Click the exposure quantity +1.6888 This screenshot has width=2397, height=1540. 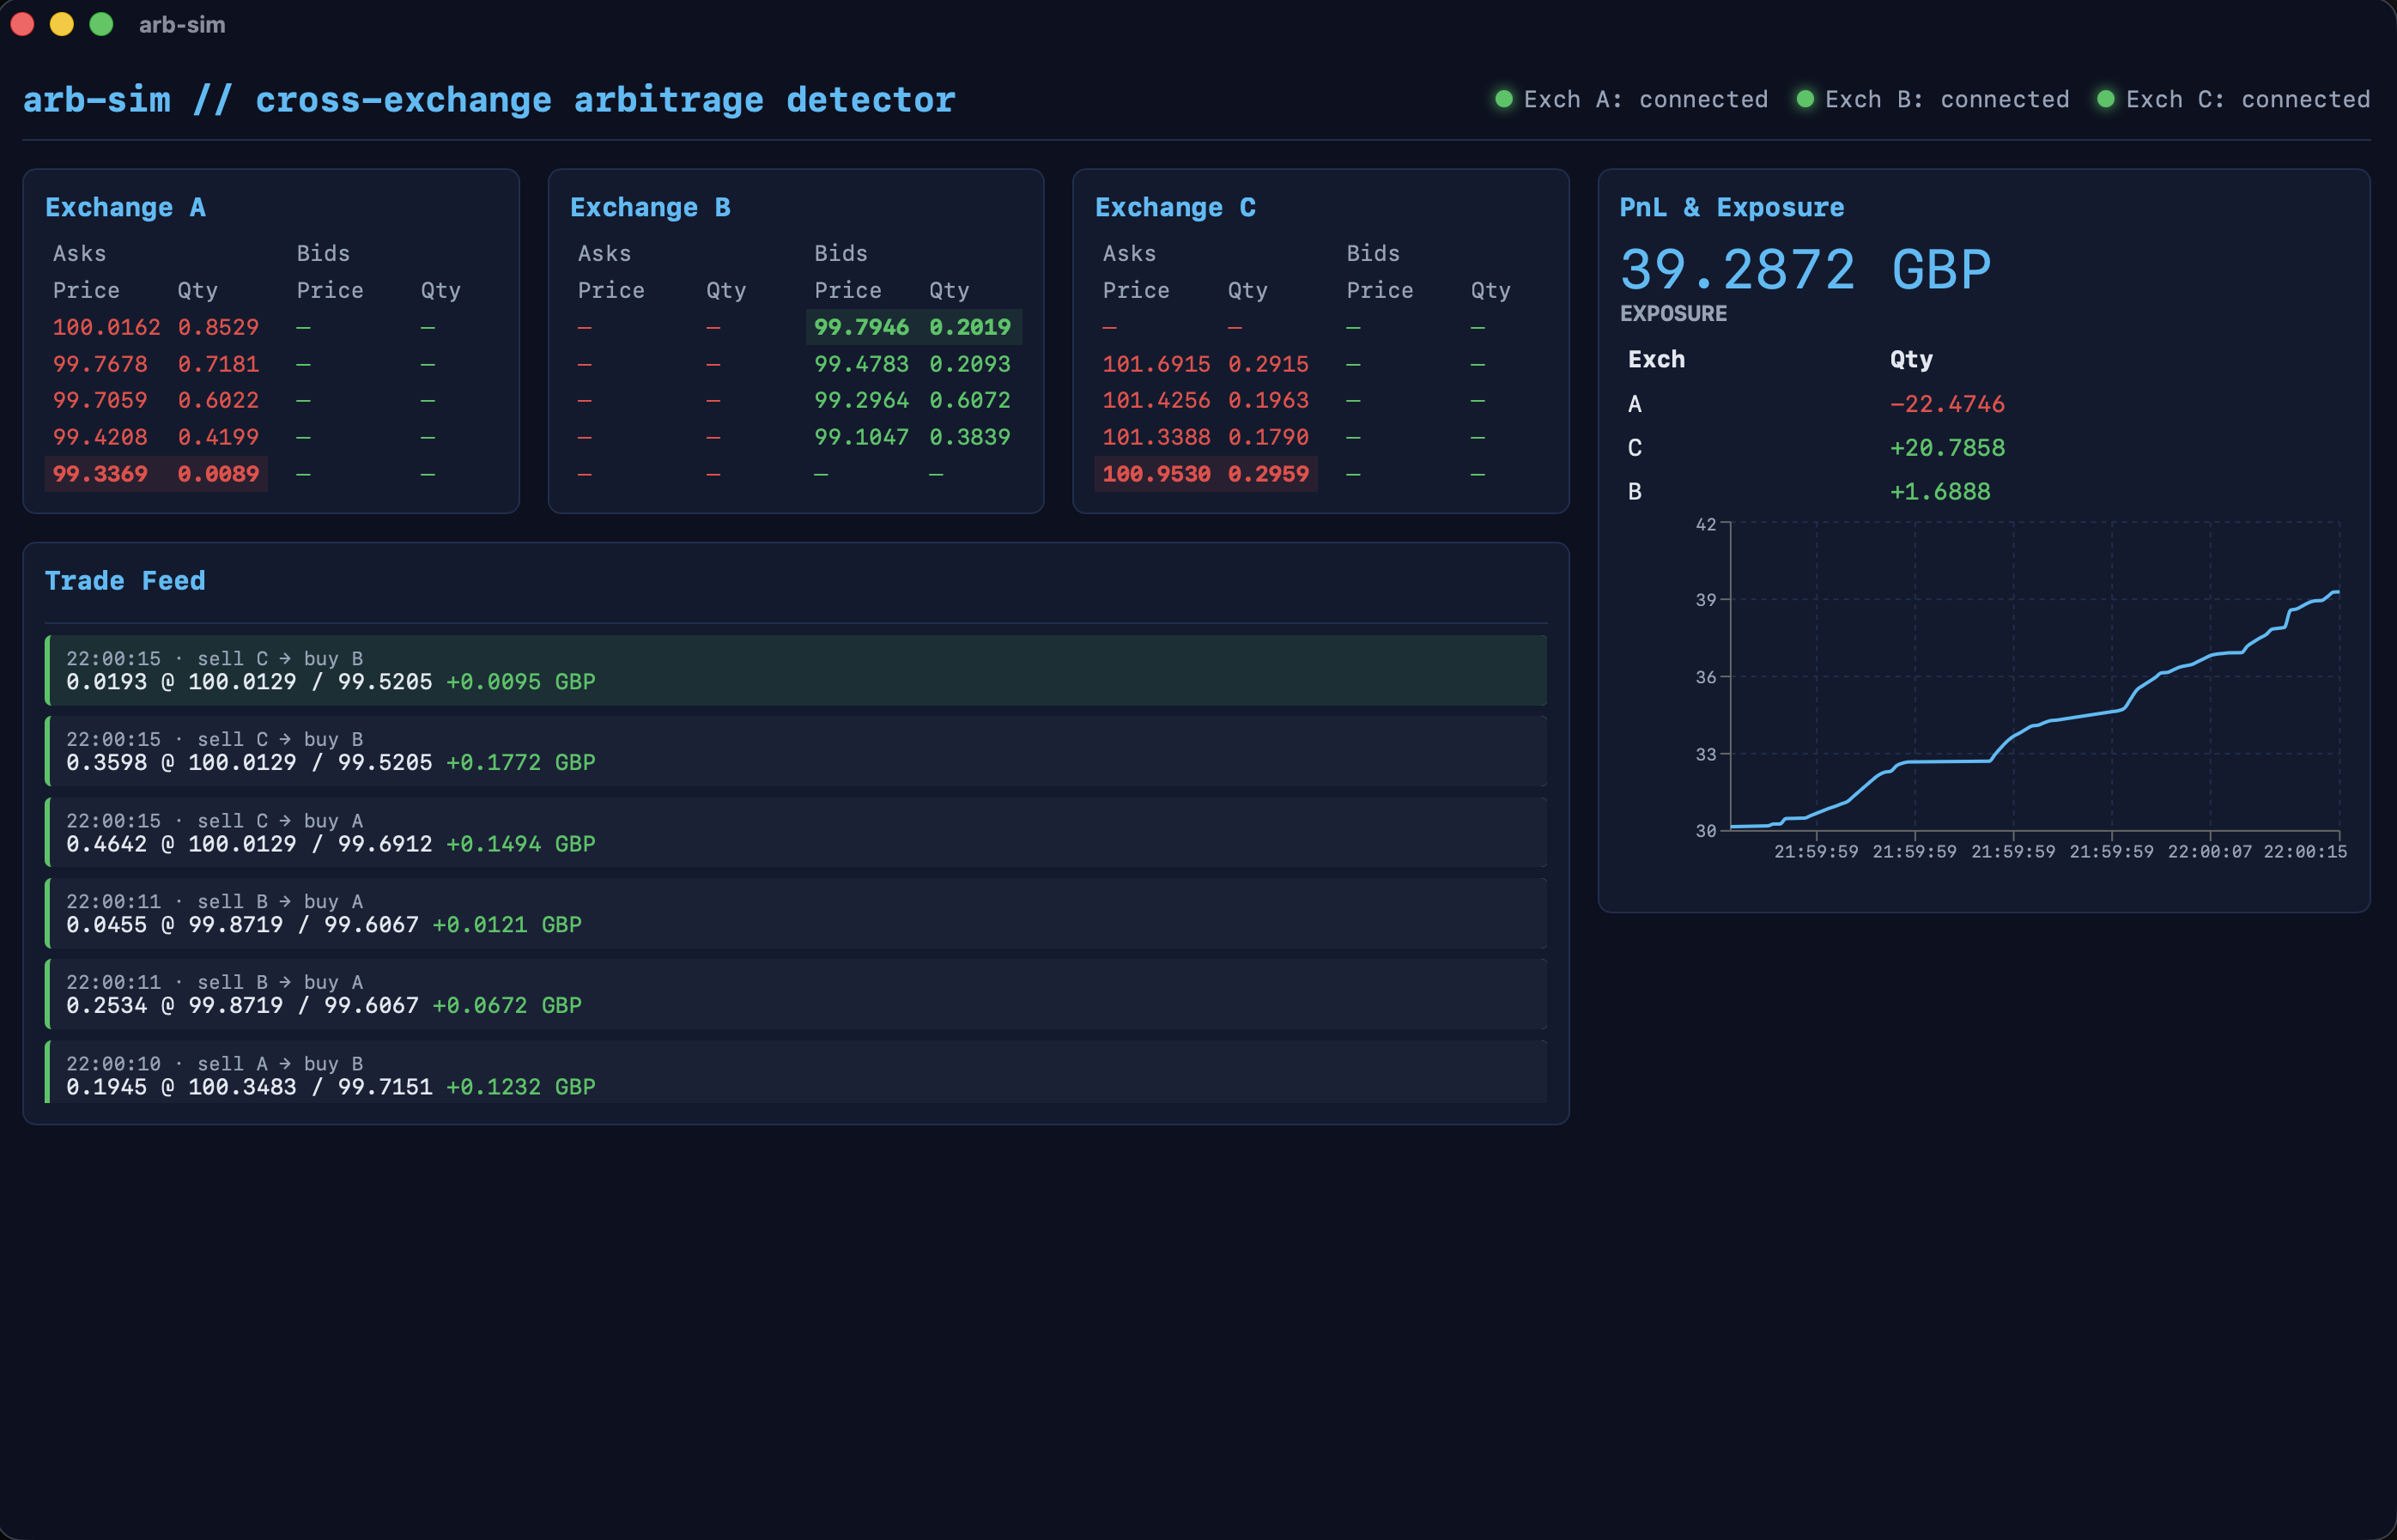(1940, 492)
